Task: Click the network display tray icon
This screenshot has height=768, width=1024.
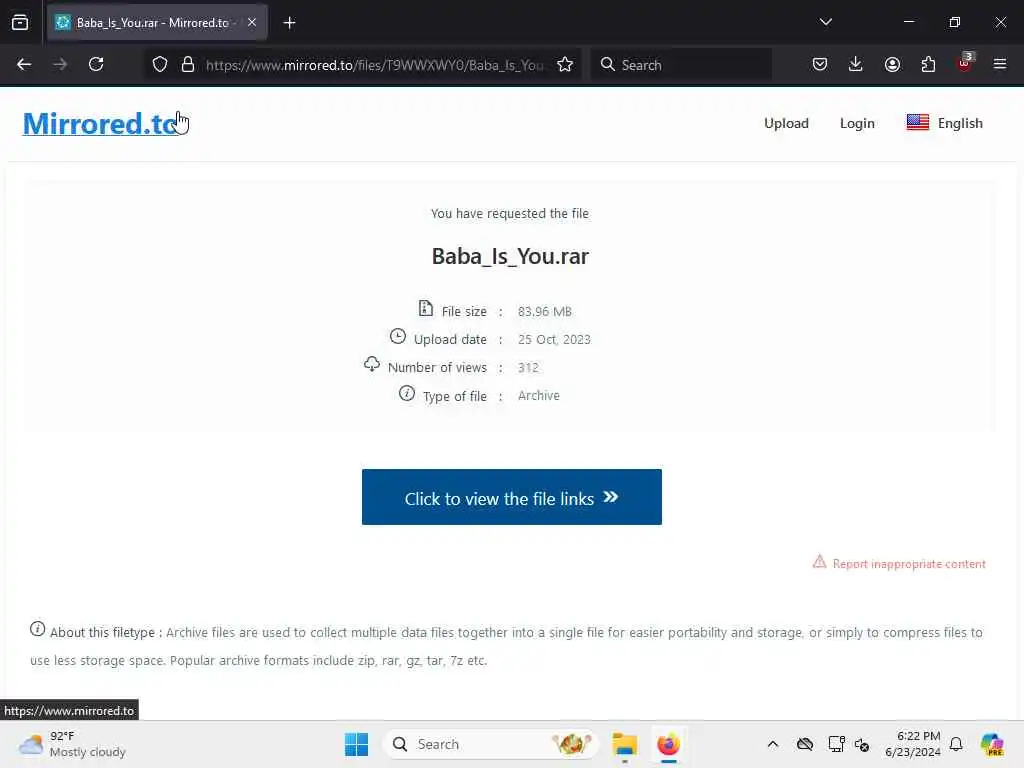Action: tap(836, 744)
